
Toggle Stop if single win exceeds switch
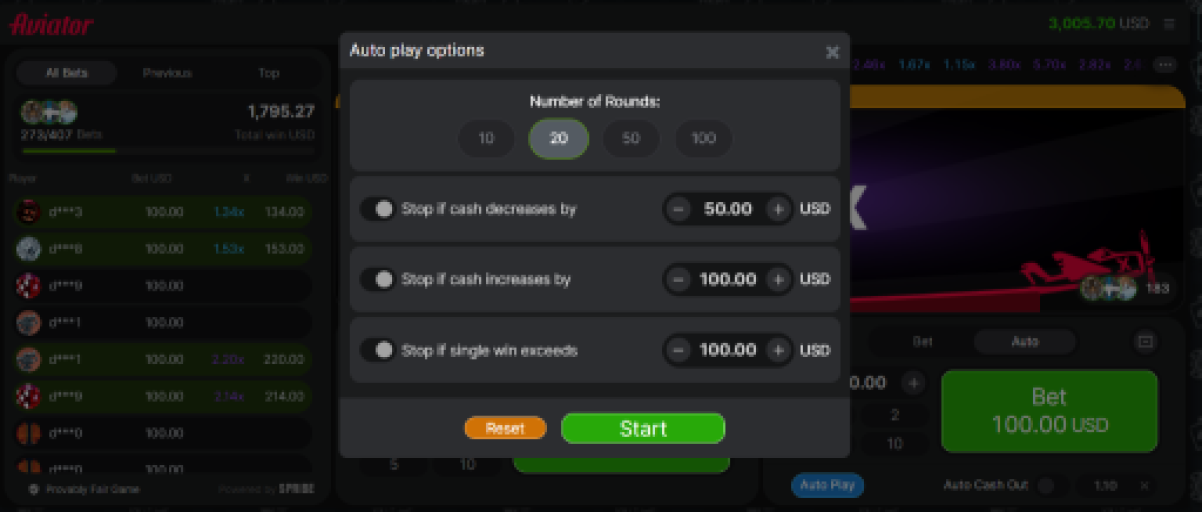[378, 350]
